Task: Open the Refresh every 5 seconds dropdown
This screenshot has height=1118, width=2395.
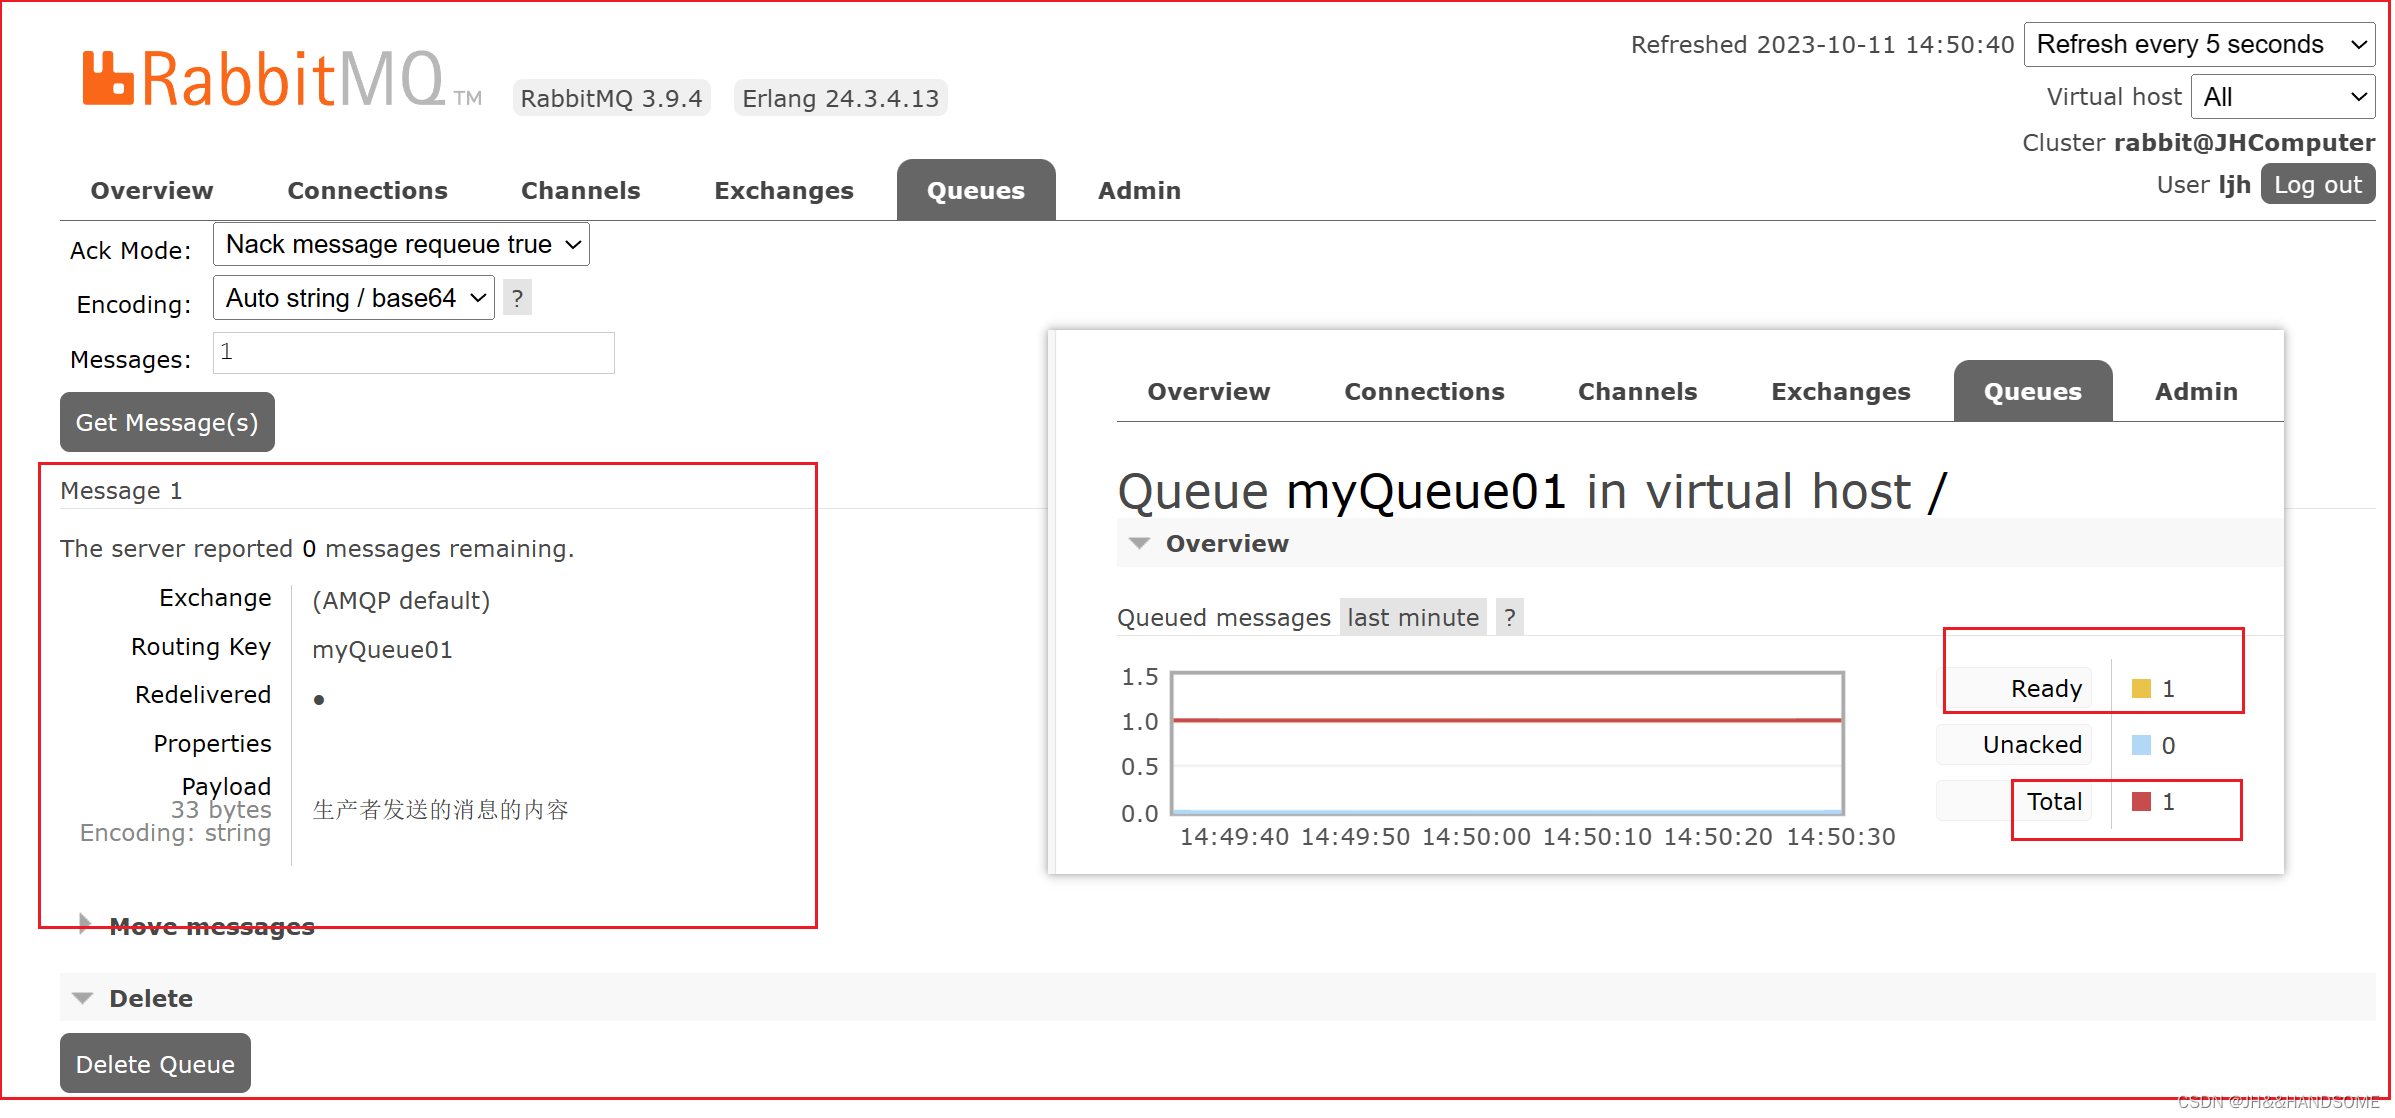Action: tap(2199, 44)
